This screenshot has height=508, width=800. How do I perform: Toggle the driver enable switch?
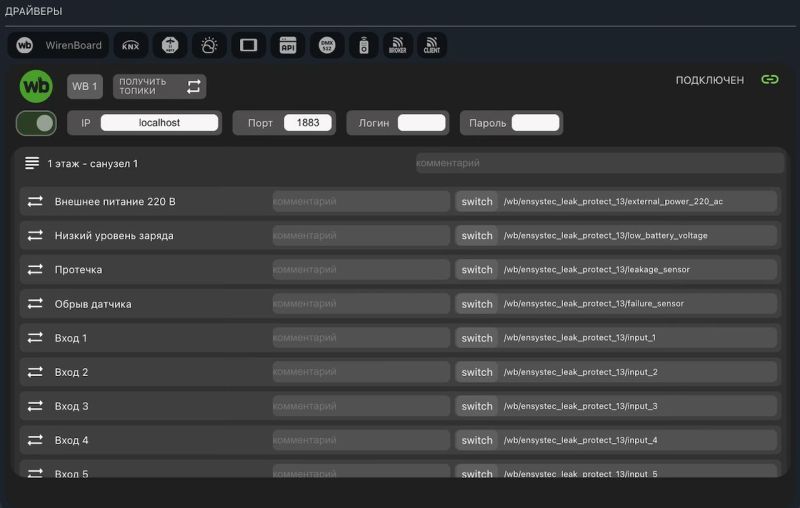[x=36, y=123]
